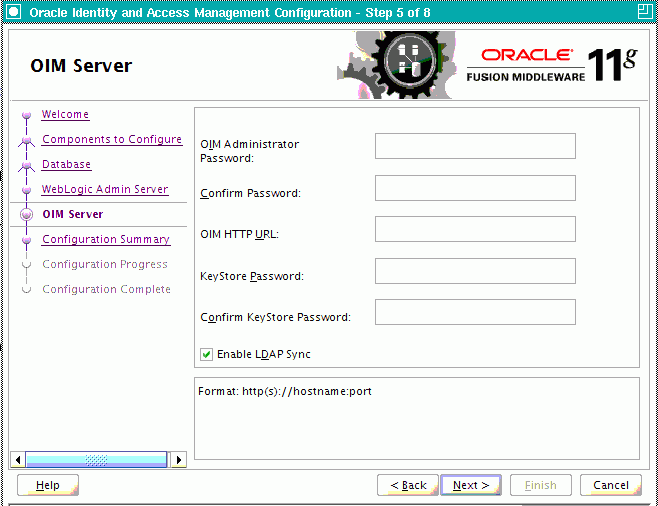This screenshot has width=658, height=506.
Task: Click the disabled Finish button
Action: point(540,485)
